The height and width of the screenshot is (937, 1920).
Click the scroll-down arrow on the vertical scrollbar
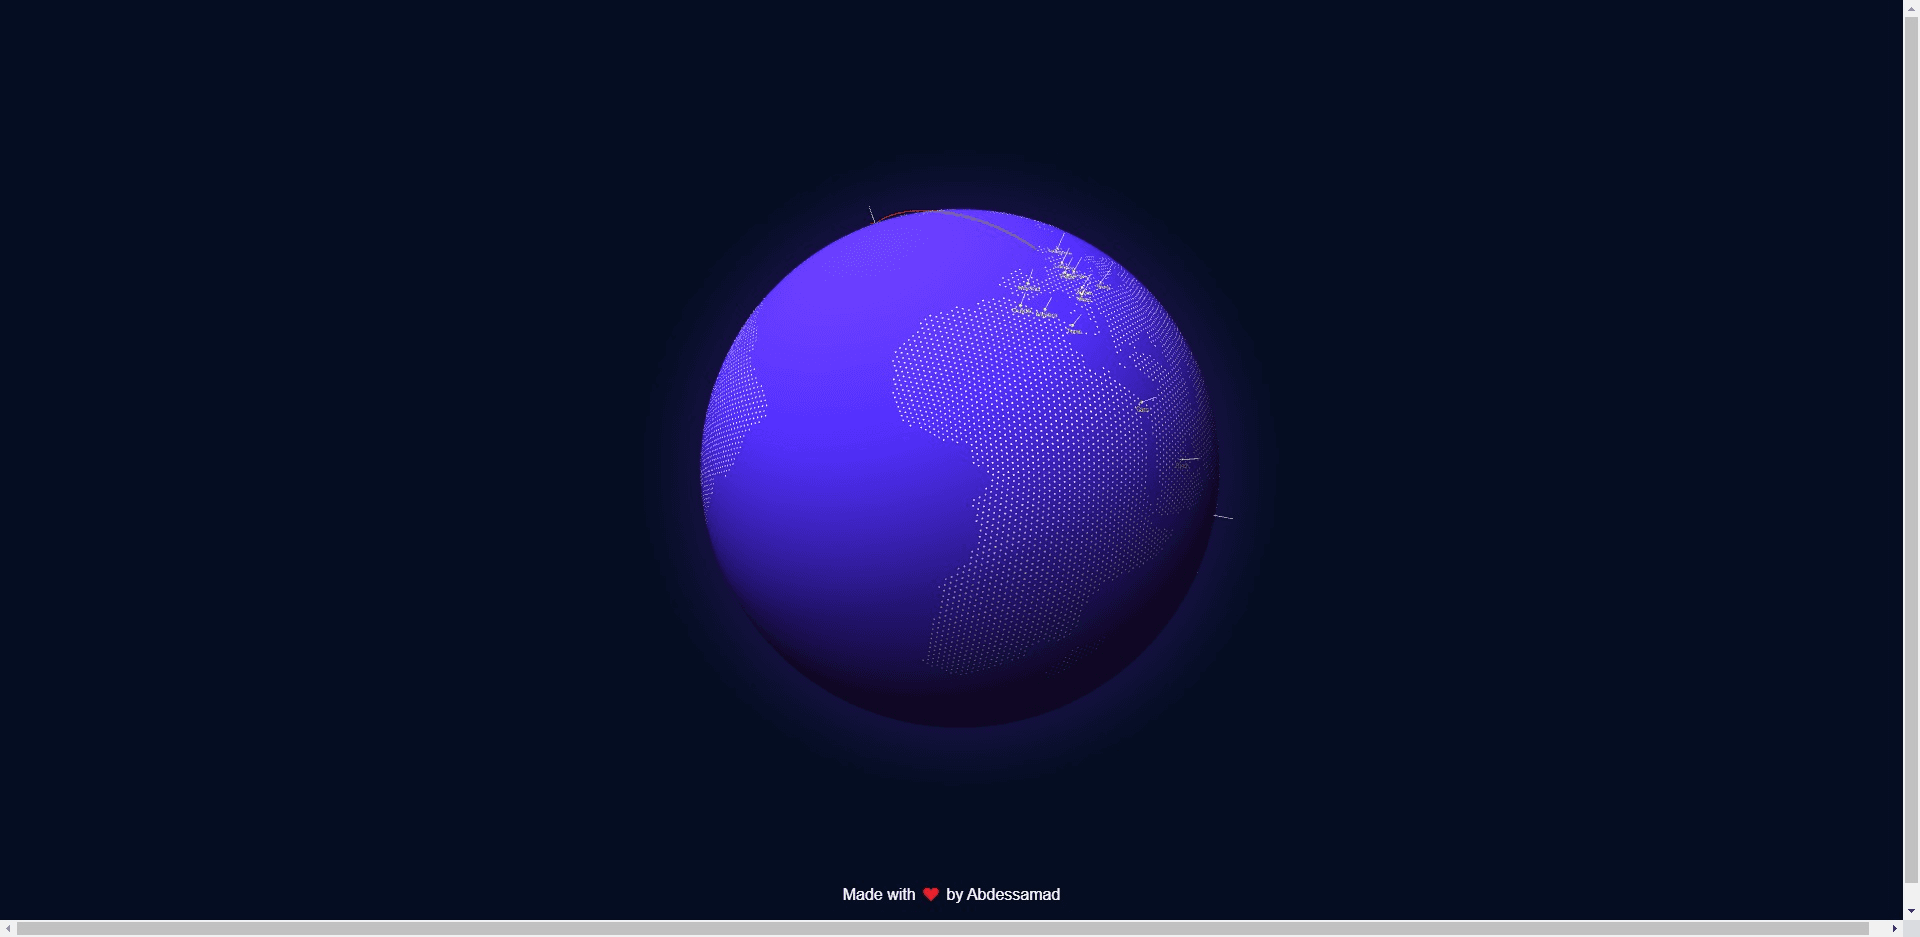tap(1911, 911)
